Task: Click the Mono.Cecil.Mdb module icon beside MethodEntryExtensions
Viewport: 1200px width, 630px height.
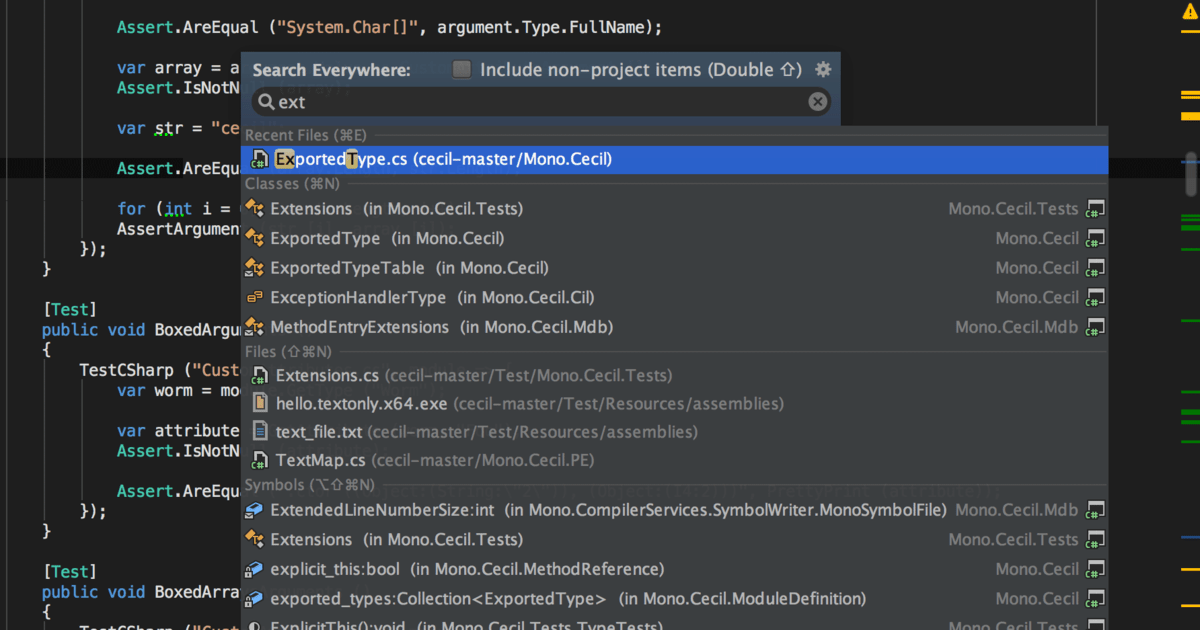Action: pos(1096,327)
